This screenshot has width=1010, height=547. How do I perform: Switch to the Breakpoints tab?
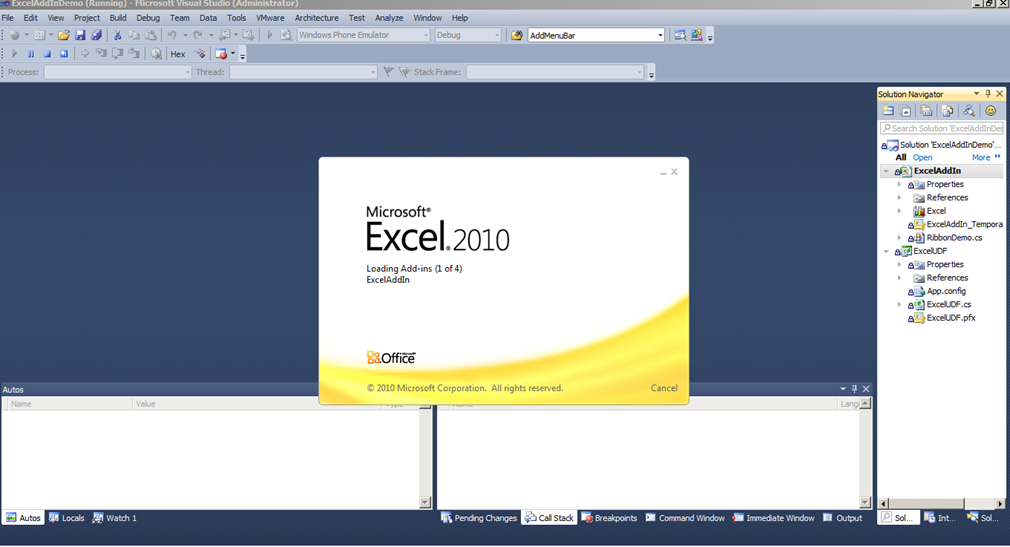pos(609,518)
